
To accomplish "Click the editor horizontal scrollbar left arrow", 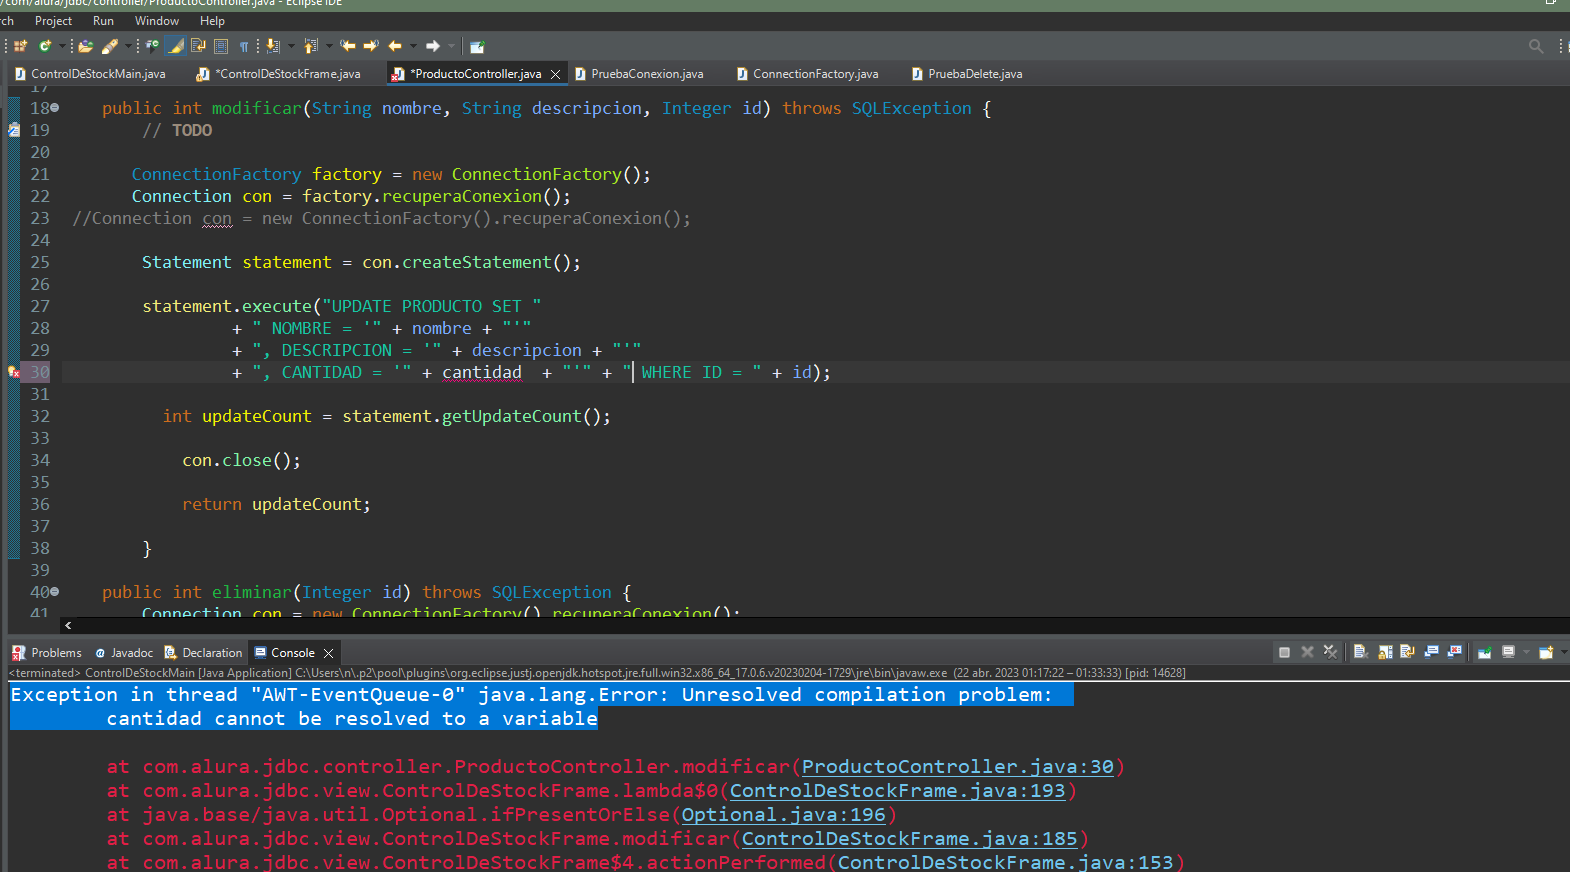I will coord(68,625).
